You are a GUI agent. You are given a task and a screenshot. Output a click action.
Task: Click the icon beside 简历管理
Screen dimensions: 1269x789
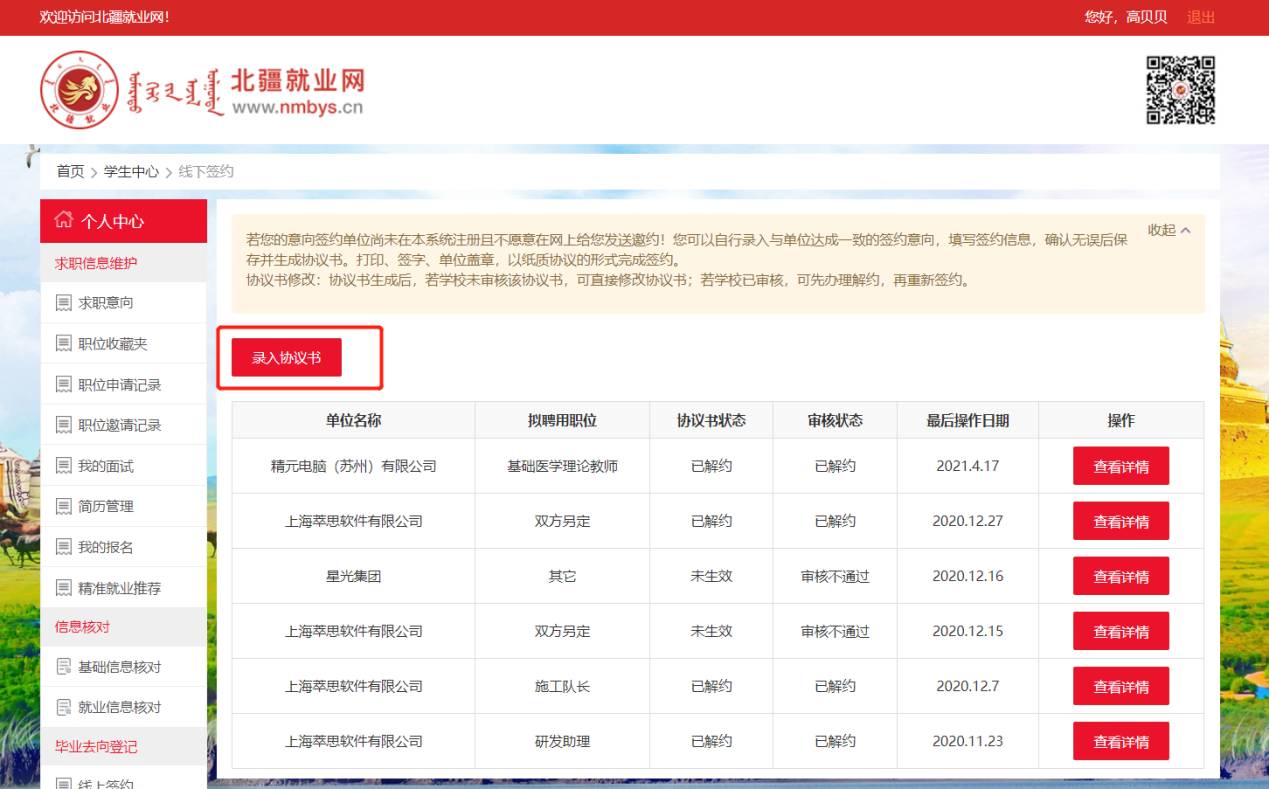click(x=64, y=507)
